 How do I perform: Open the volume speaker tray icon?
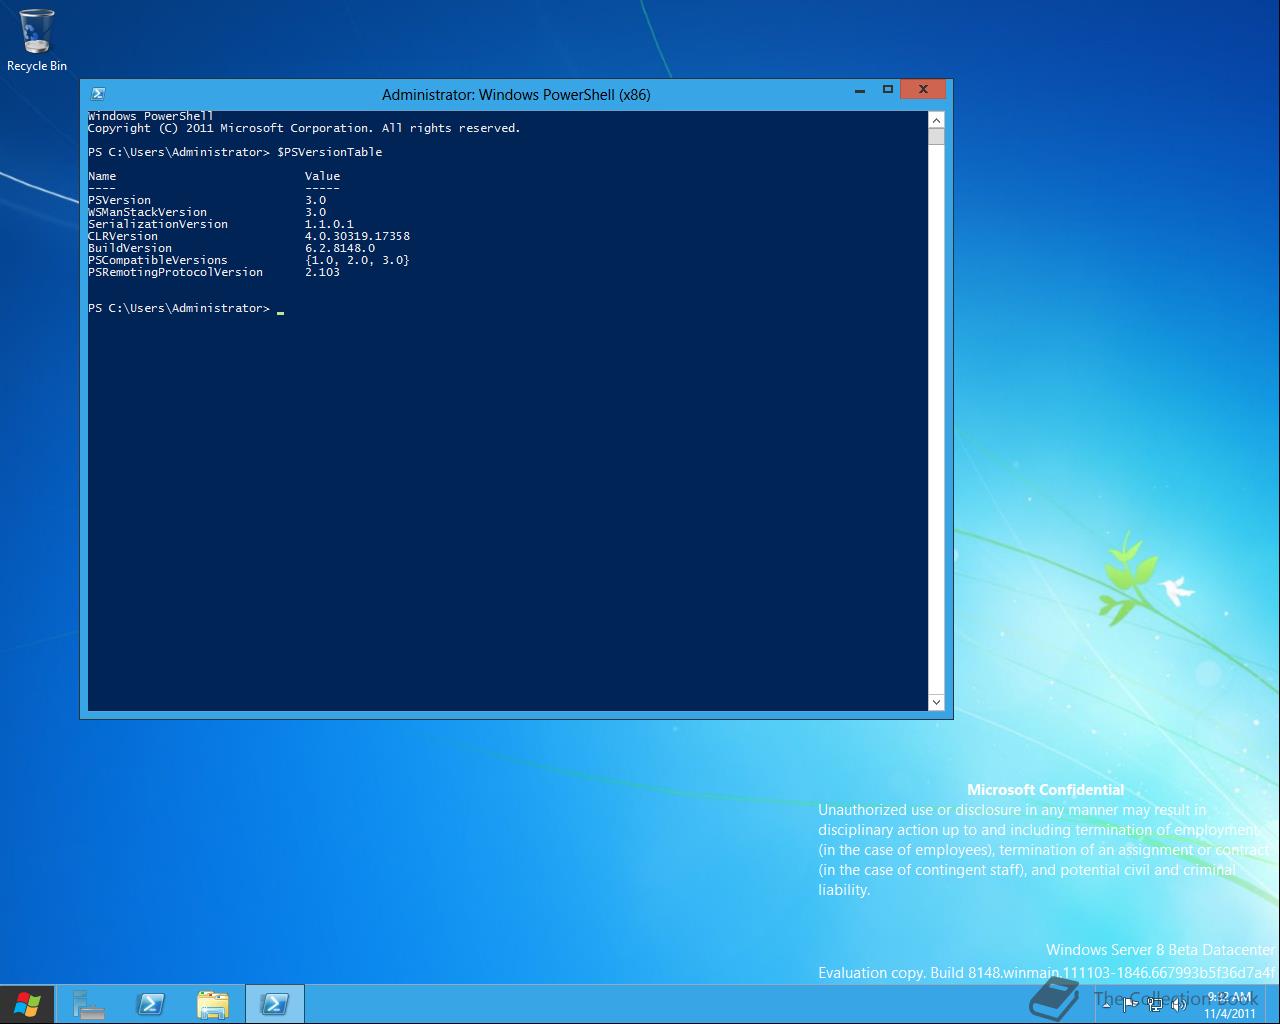coord(1179,1005)
